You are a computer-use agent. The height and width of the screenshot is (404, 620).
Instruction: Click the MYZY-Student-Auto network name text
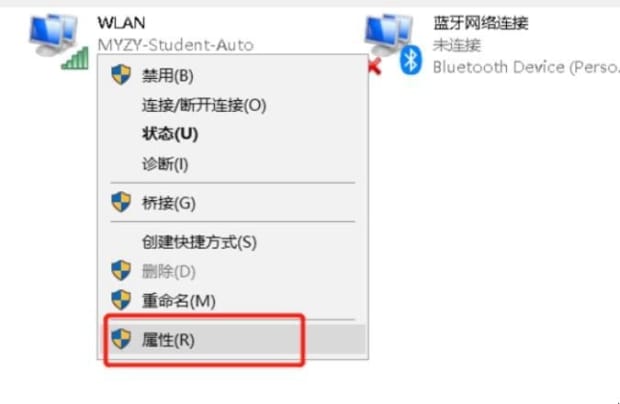(x=176, y=45)
